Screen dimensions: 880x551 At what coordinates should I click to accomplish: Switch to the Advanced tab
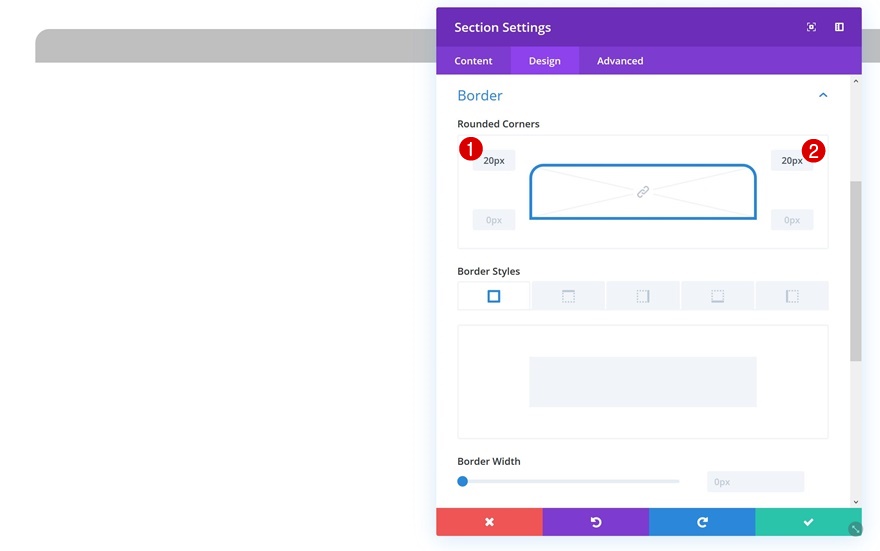tap(620, 61)
